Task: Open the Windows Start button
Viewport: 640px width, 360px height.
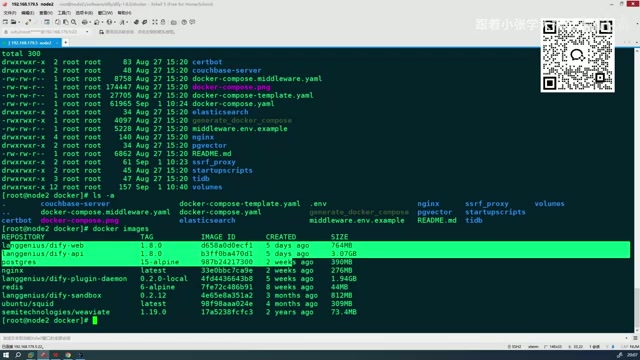Action: 6,355
